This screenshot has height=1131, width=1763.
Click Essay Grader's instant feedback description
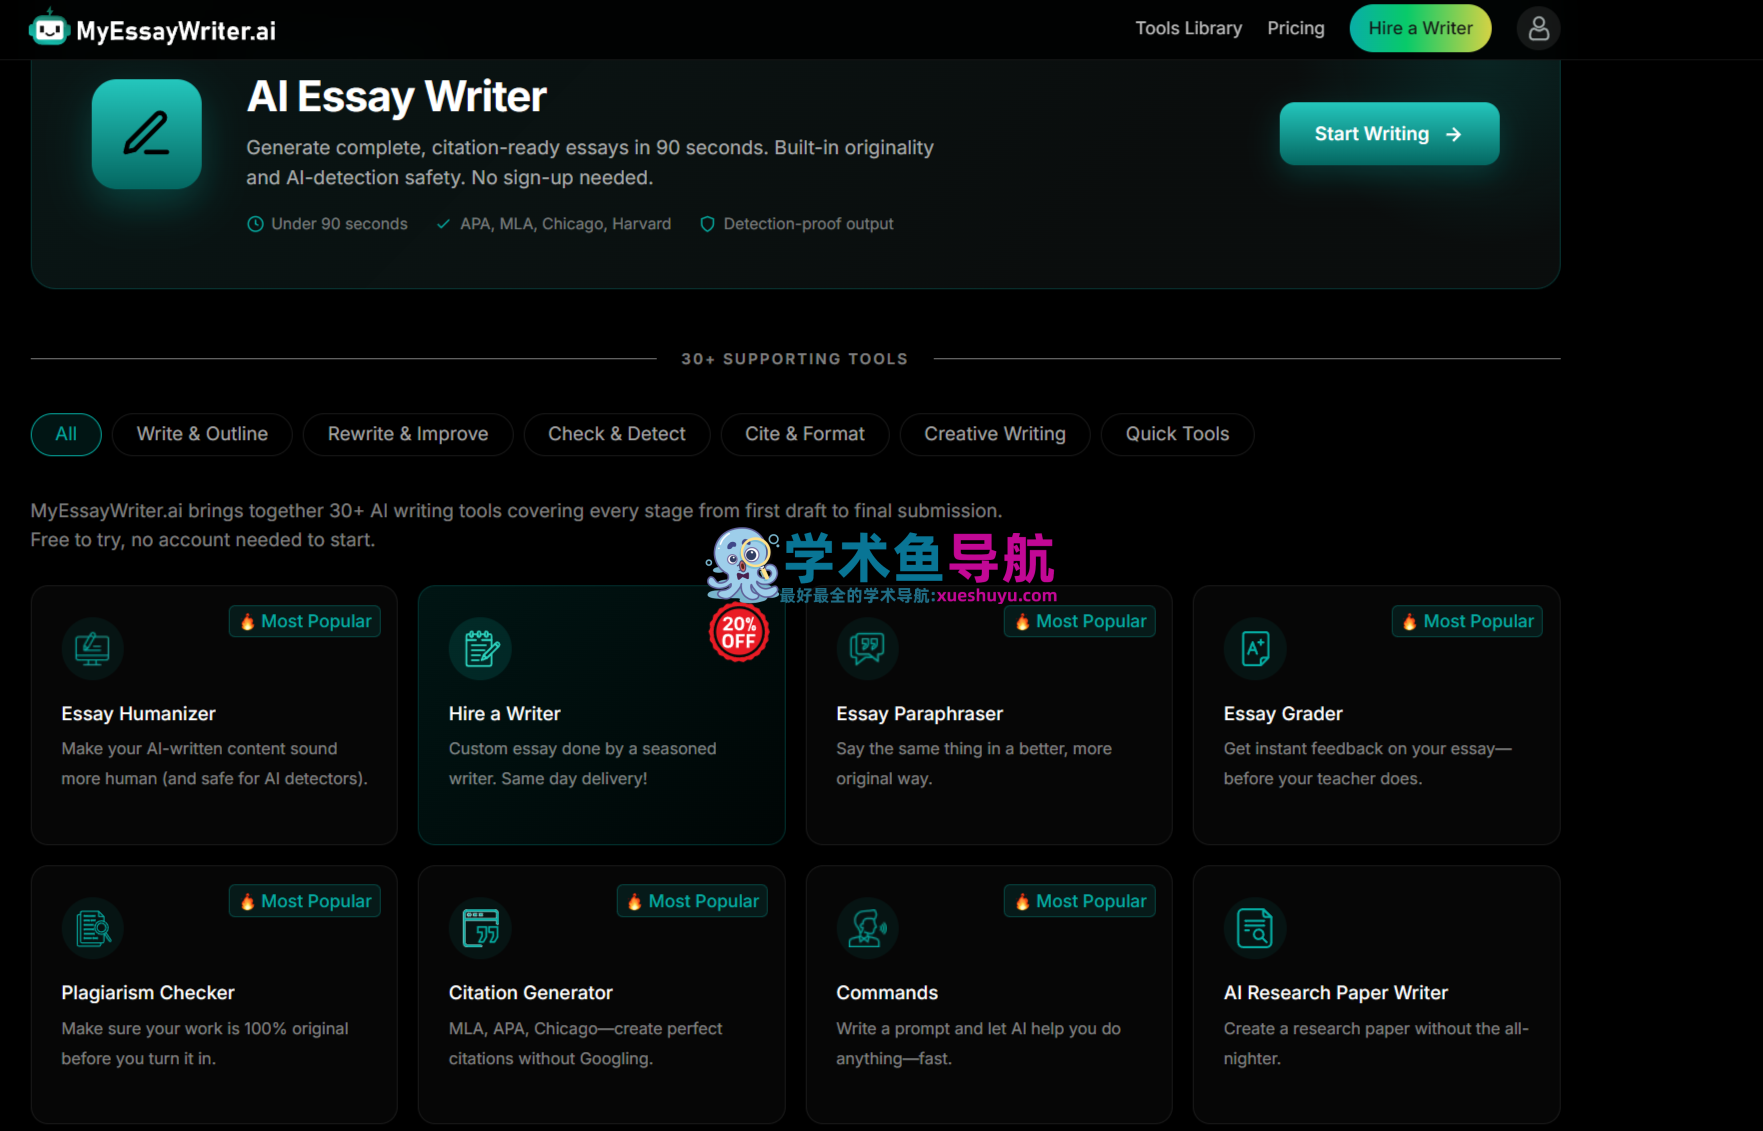click(x=1368, y=764)
